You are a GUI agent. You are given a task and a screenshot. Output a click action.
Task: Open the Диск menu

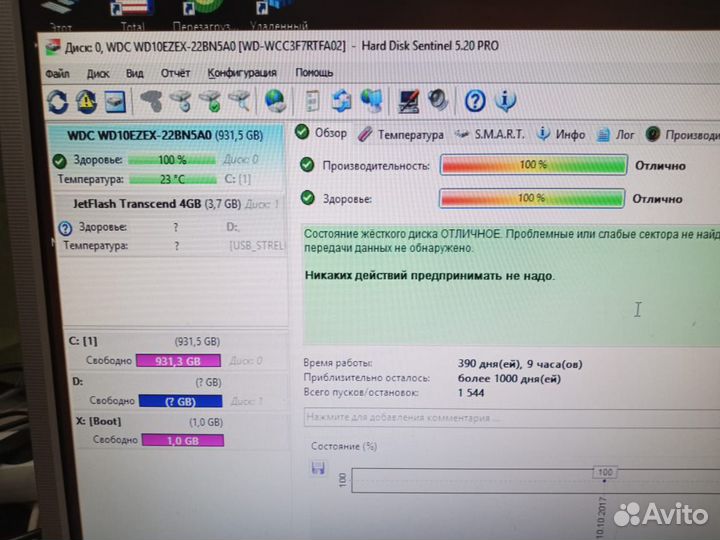tap(98, 73)
